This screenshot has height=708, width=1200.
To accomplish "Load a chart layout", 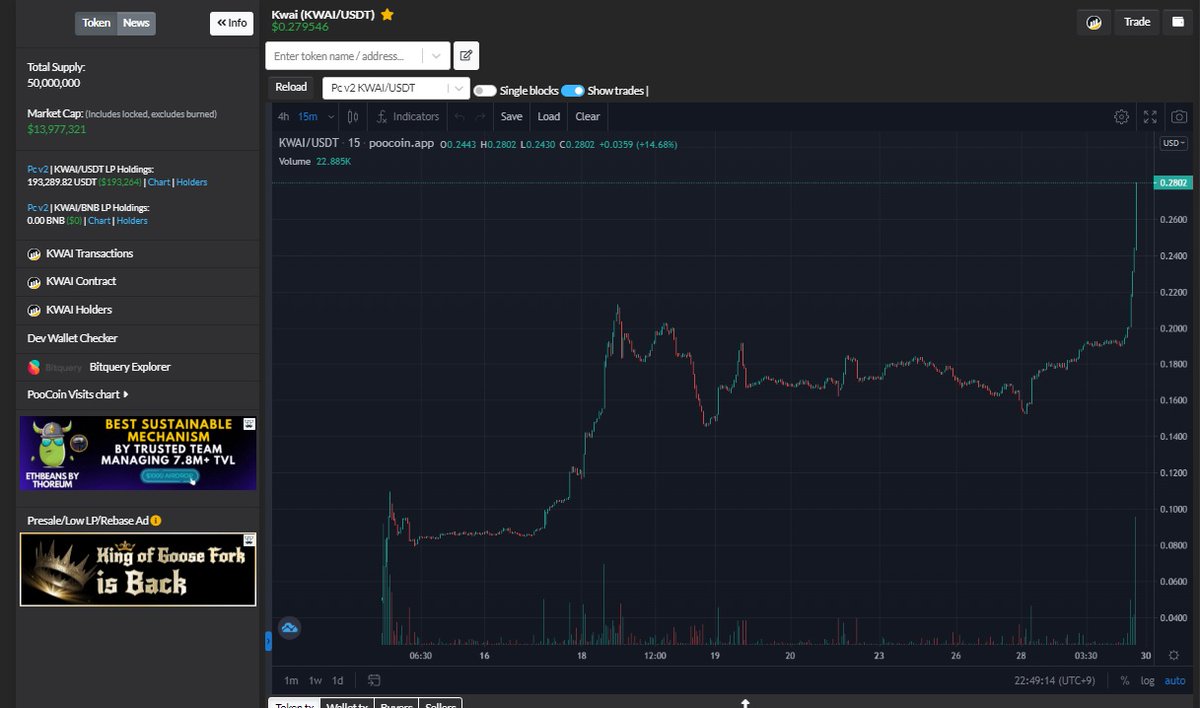I will point(549,116).
